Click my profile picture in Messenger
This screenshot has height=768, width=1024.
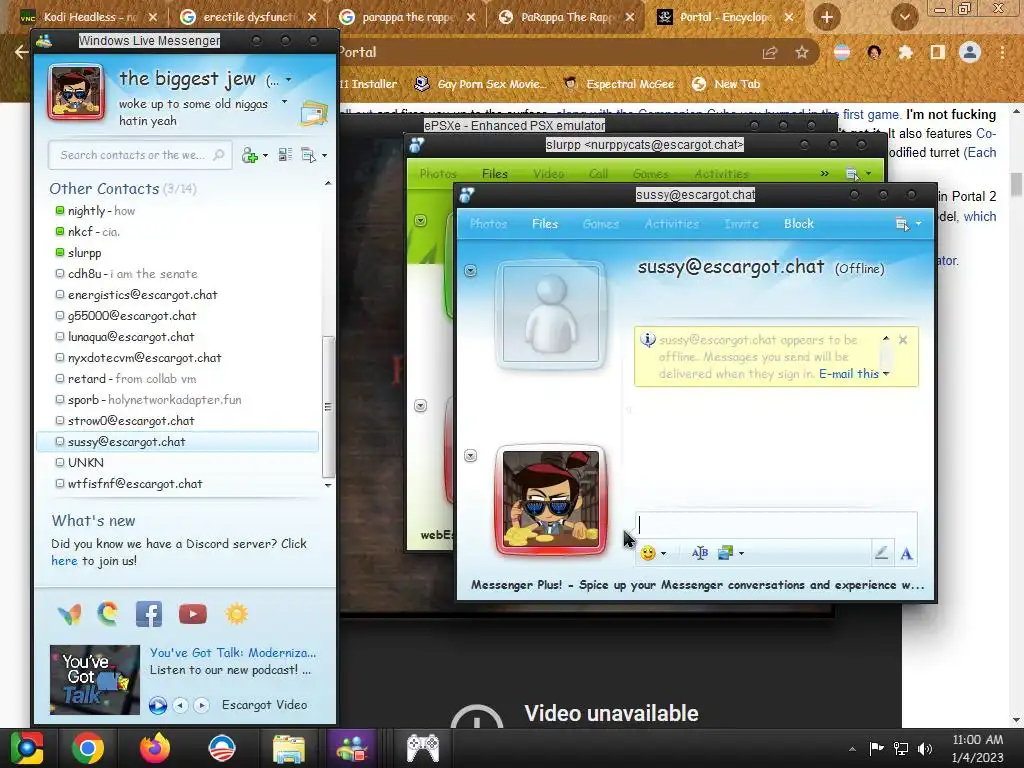click(76, 92)
